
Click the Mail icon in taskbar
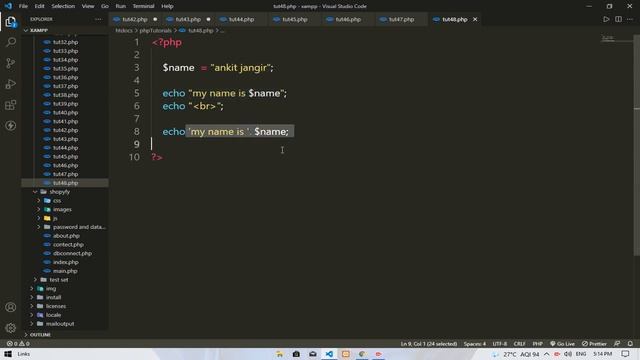(x=313, y=354)
